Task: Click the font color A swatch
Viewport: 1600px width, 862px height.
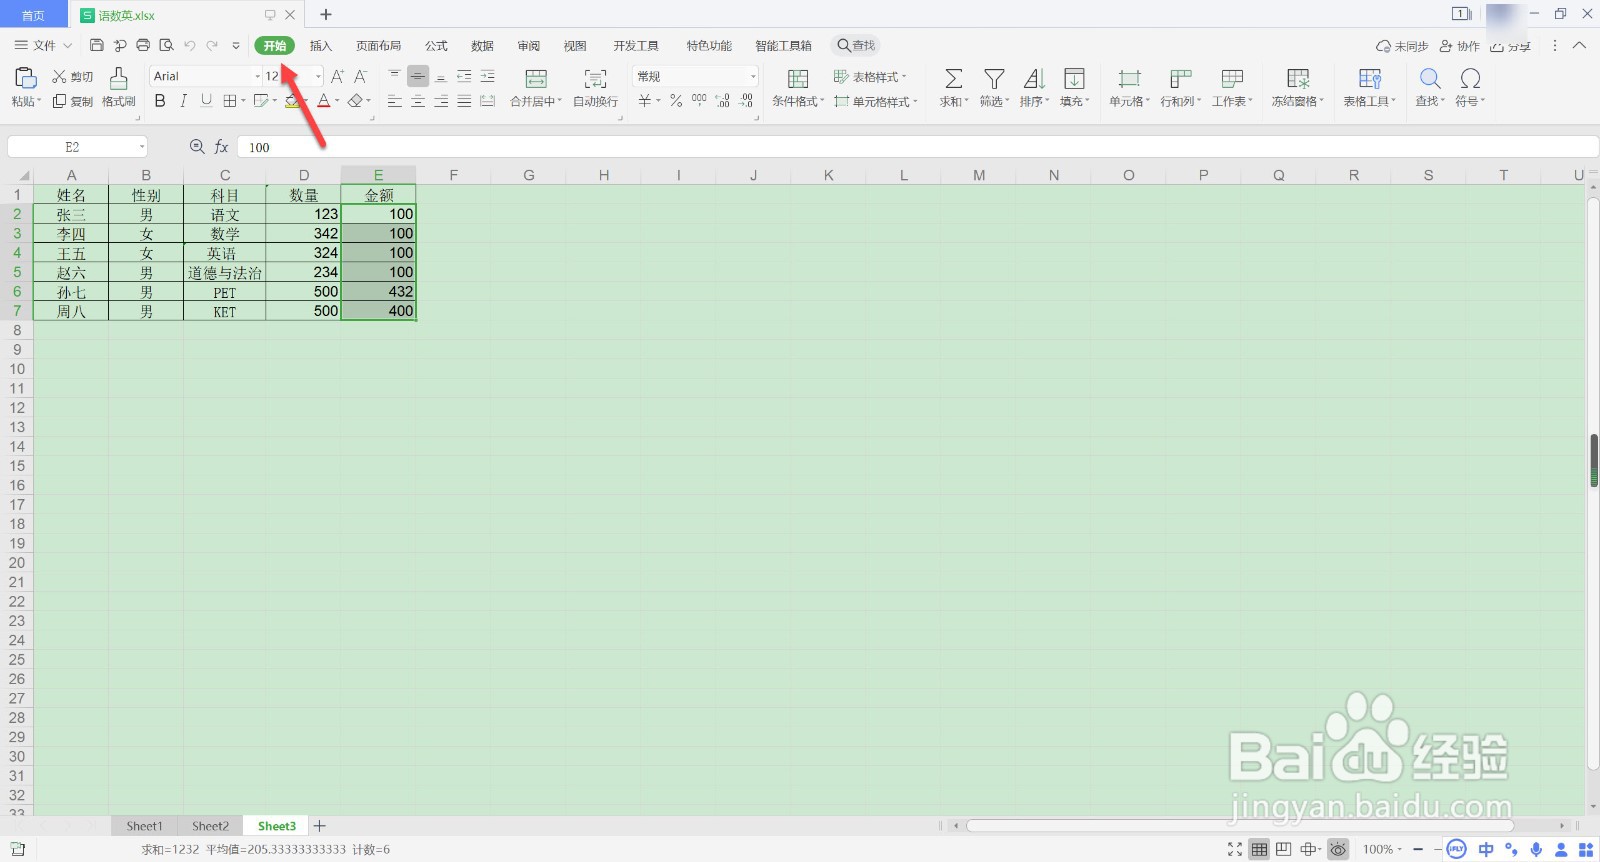Action: point(323,101)
